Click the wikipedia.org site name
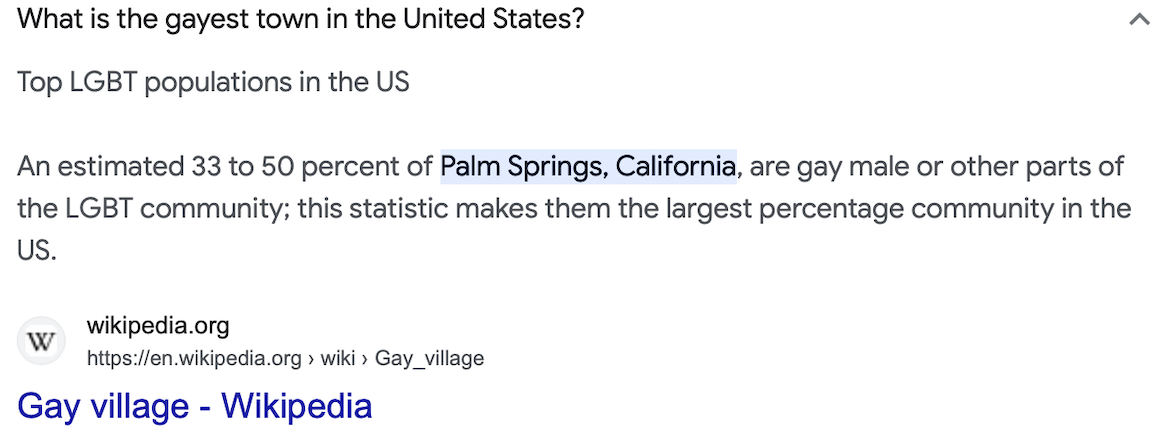This screenshot has height=439, width=1152. pos(158,326)
